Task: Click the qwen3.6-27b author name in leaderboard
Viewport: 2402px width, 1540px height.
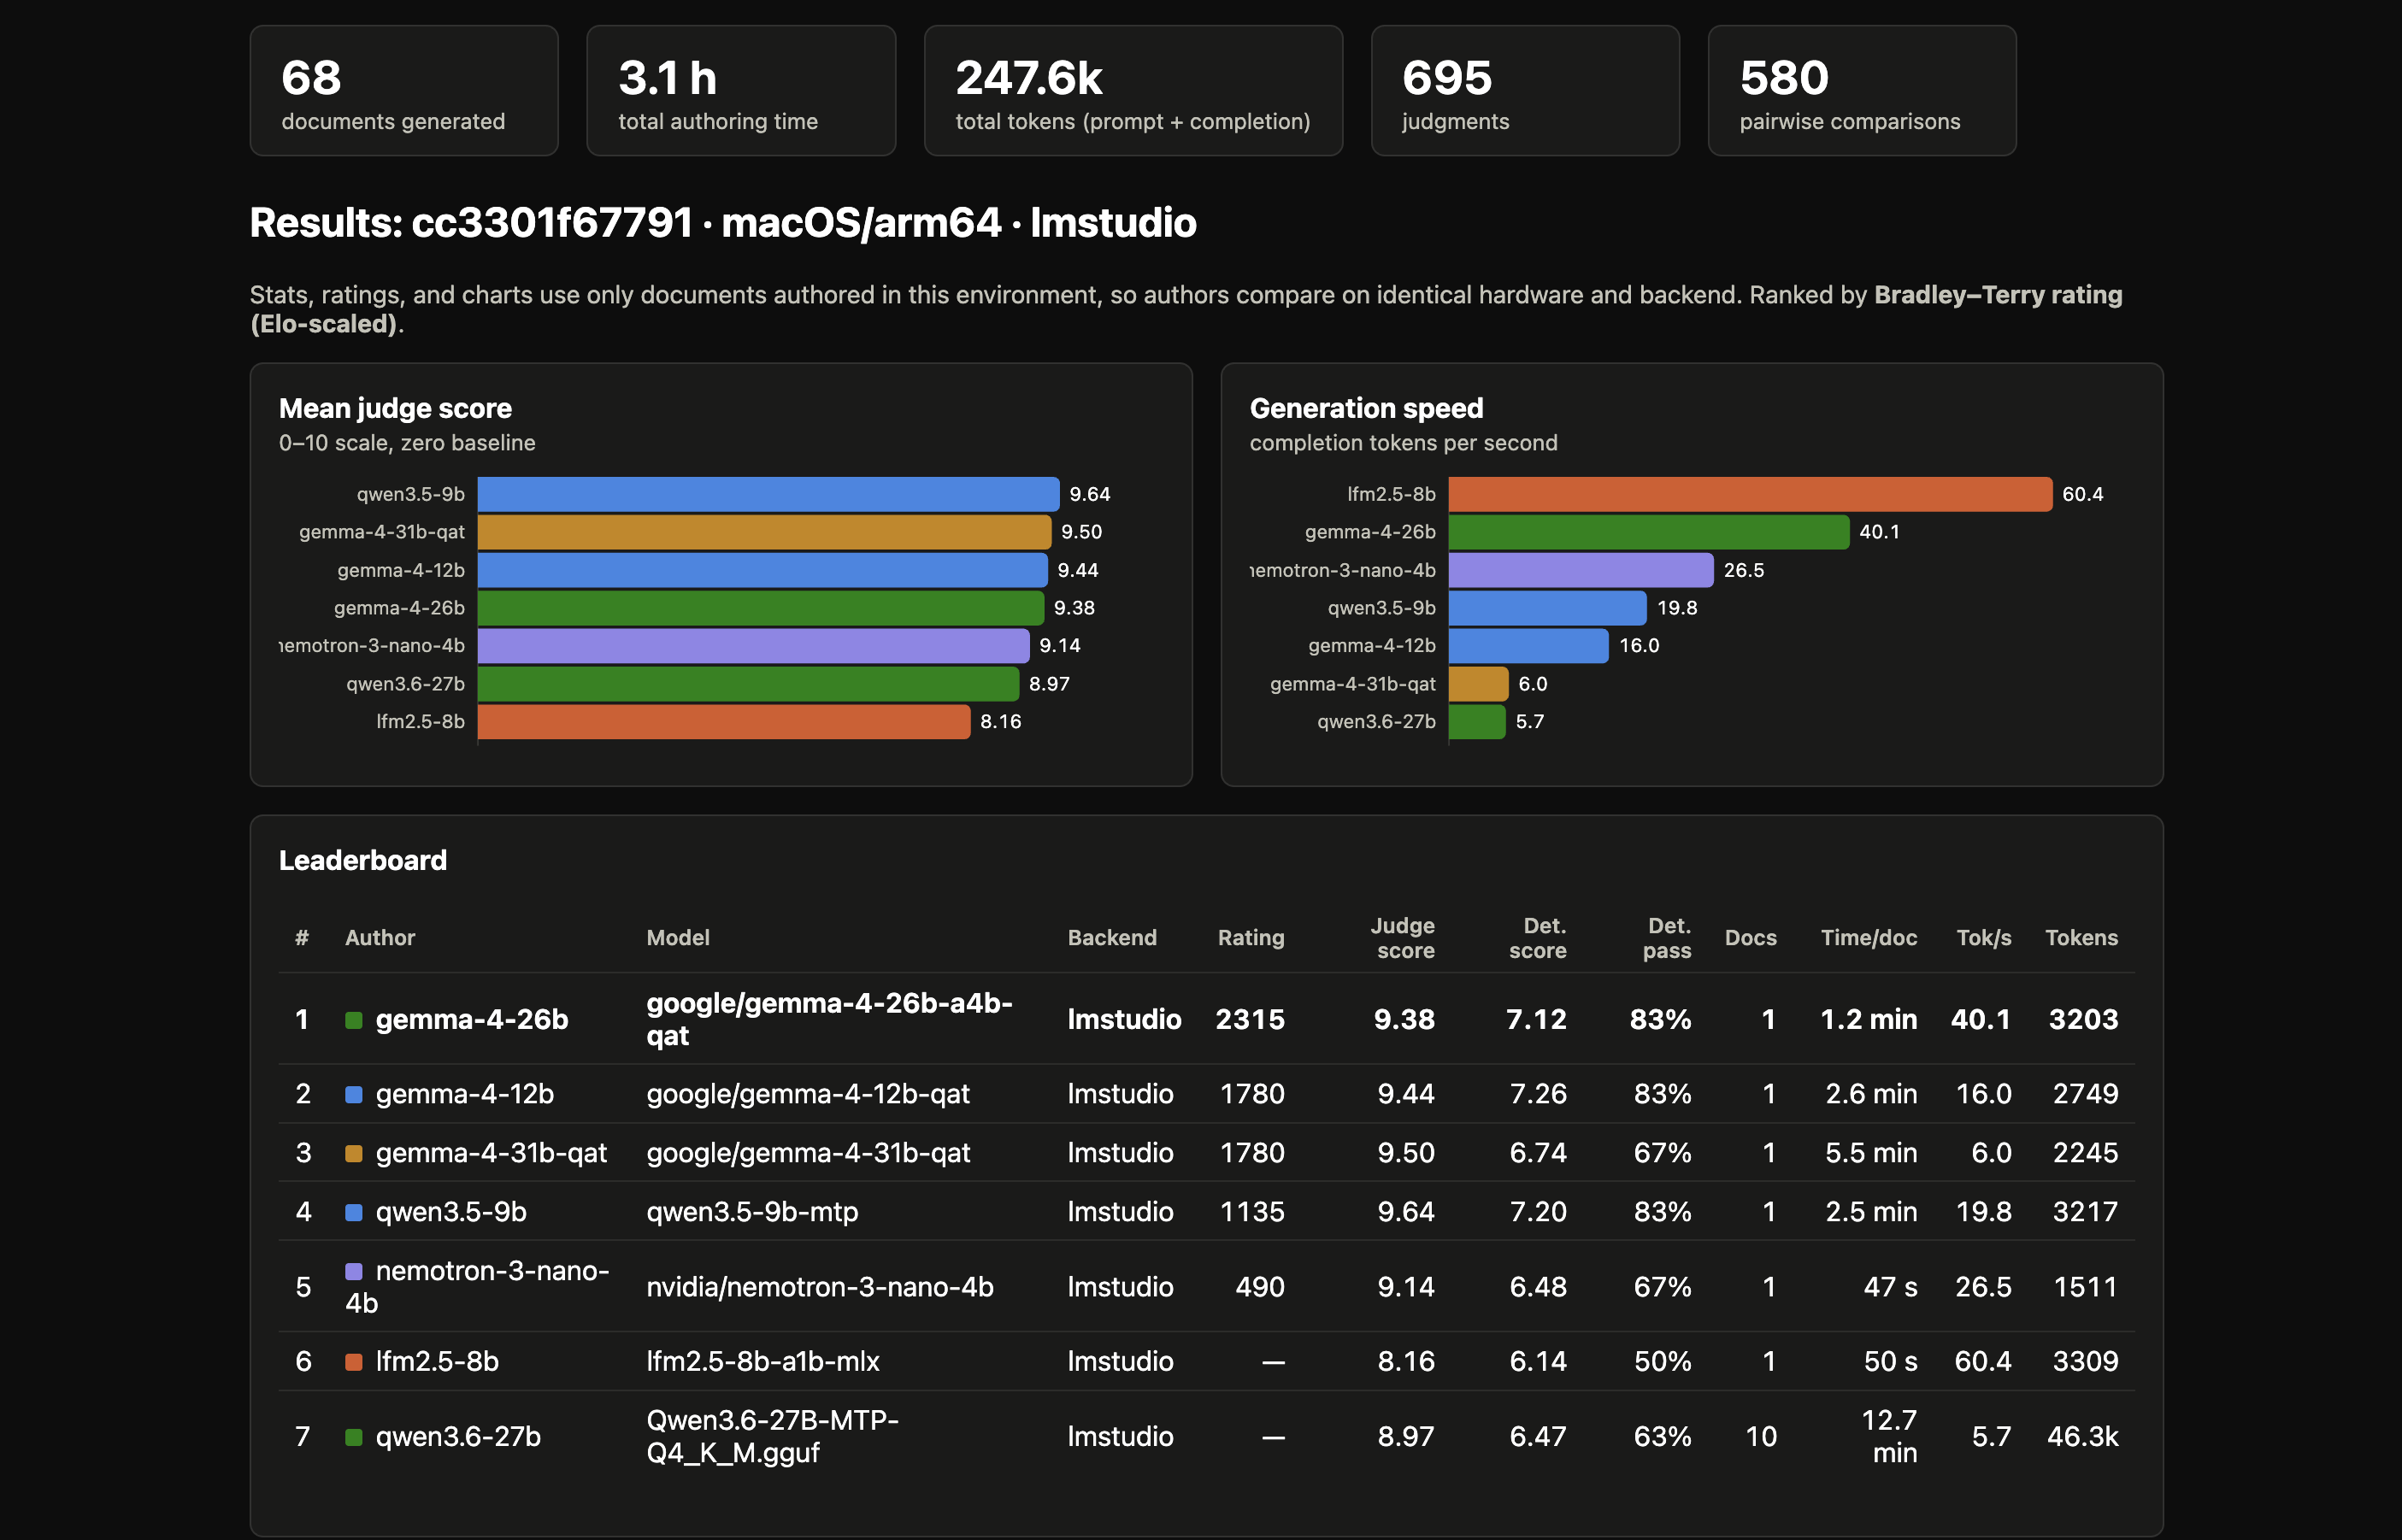Action: coord(458,1437)
